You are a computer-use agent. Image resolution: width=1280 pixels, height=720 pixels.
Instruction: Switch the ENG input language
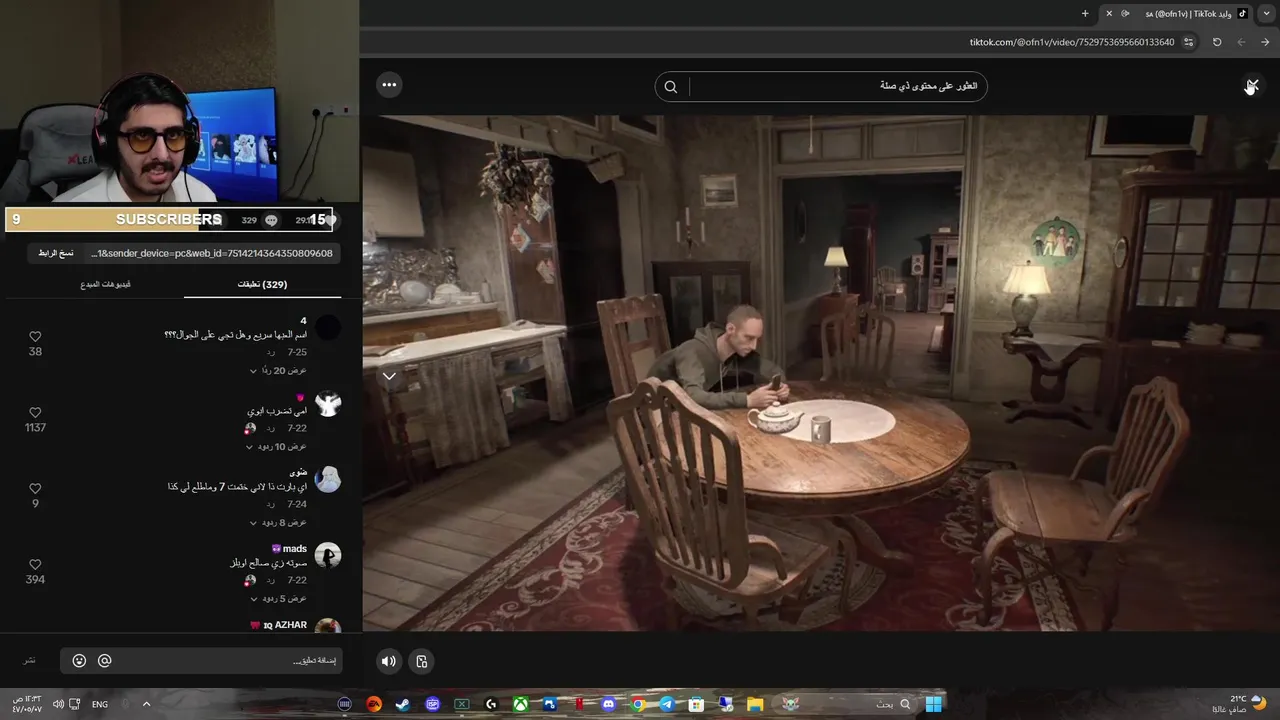coord(100,704)
